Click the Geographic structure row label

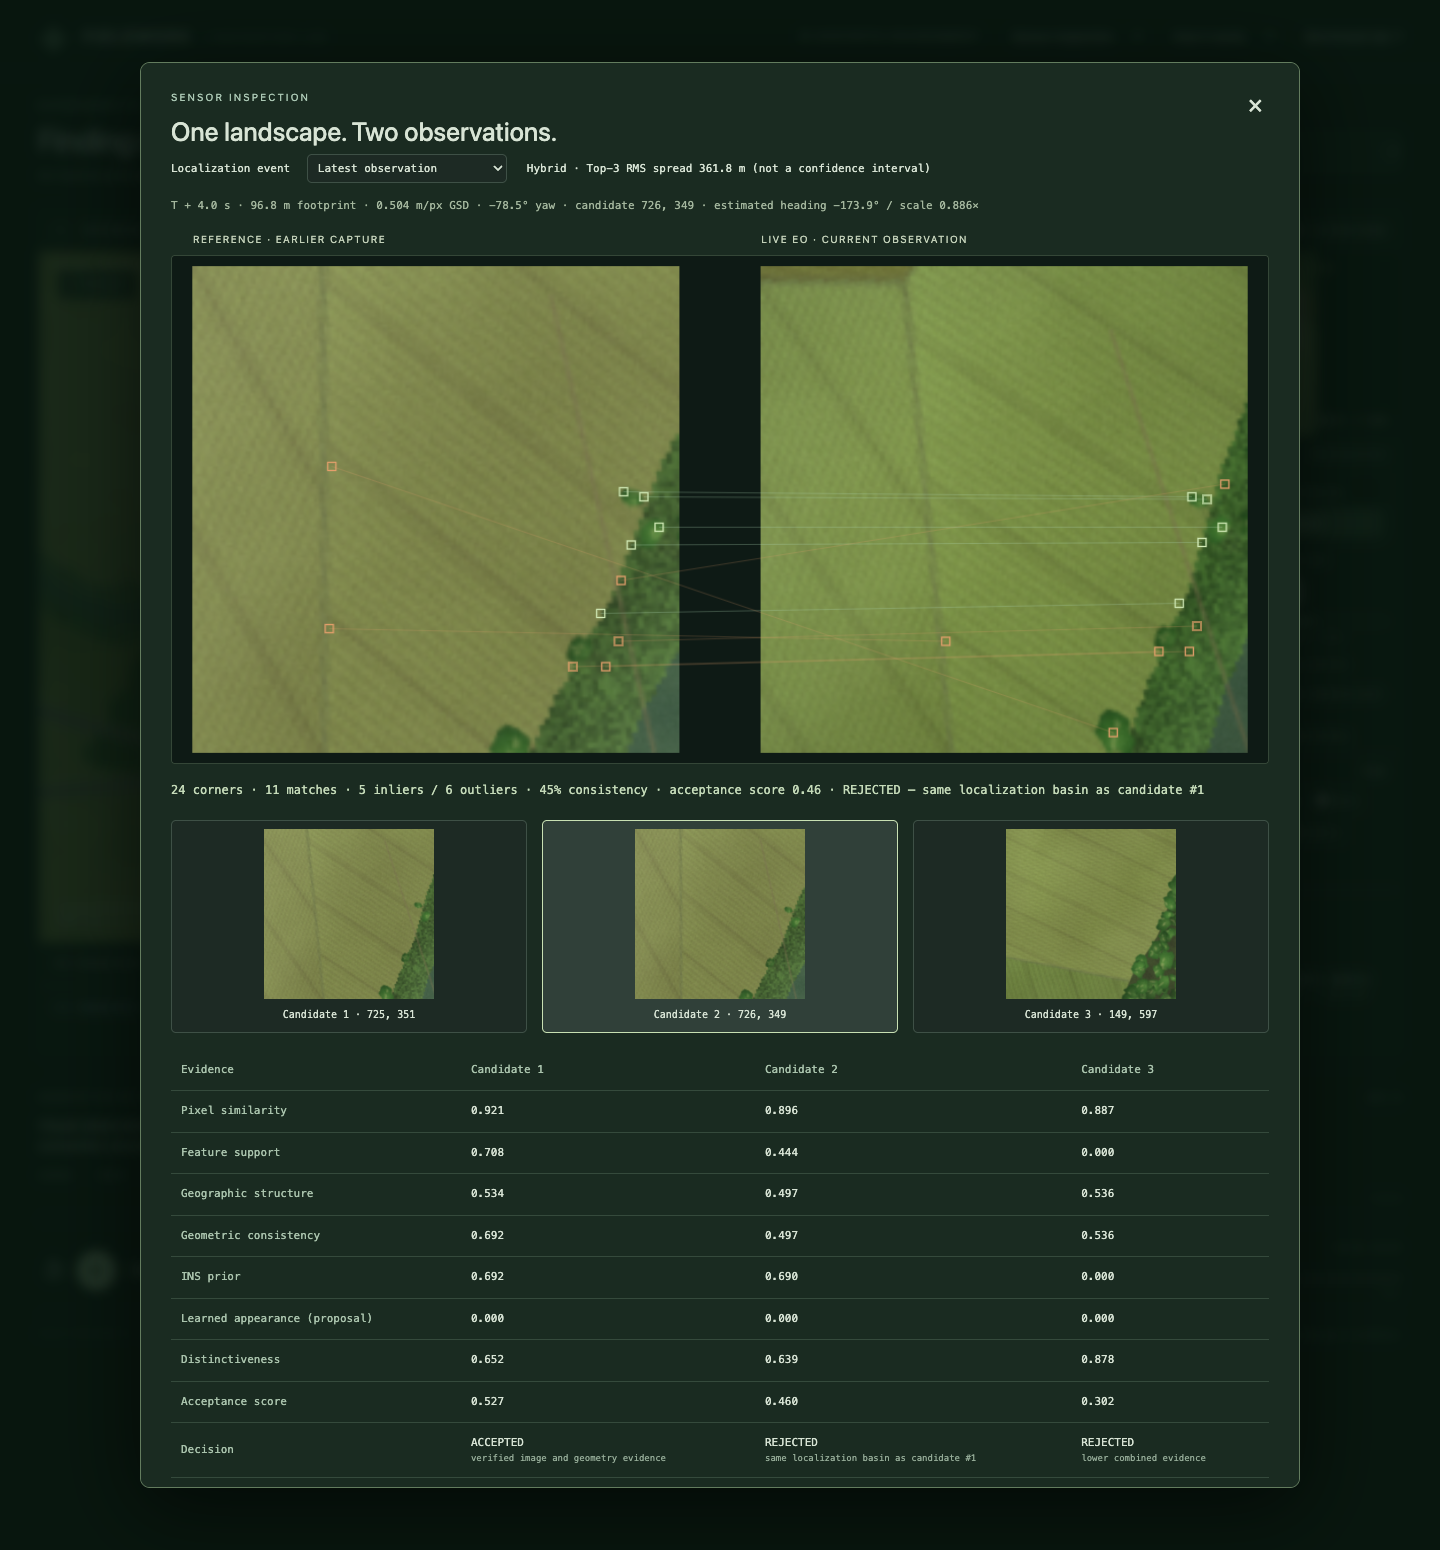coord(247,1193)
